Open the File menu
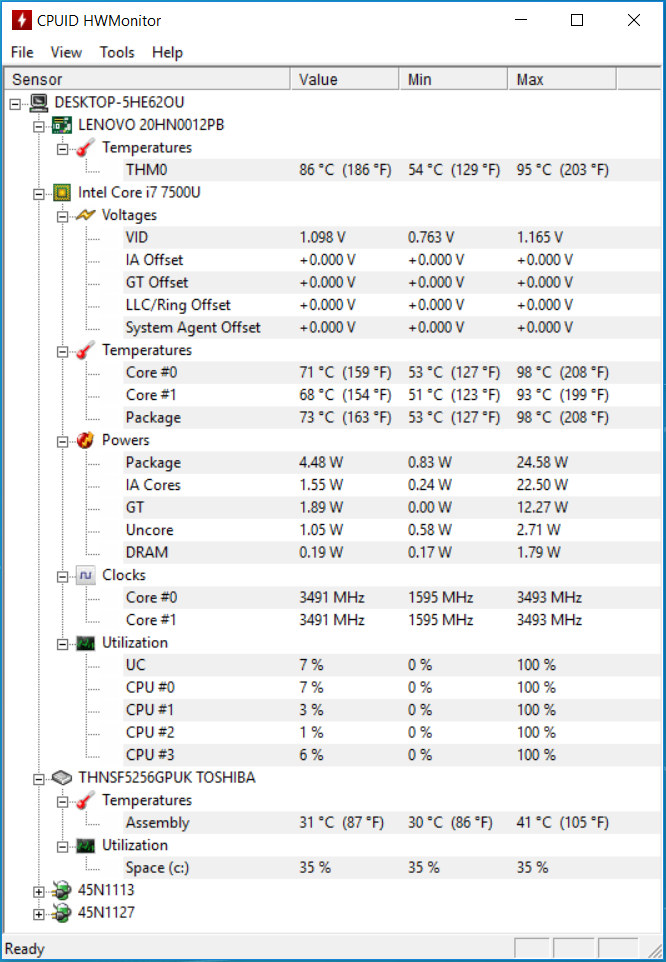This screenshot has height=962, width=666. pyautogui.click(x=22, y=53)
